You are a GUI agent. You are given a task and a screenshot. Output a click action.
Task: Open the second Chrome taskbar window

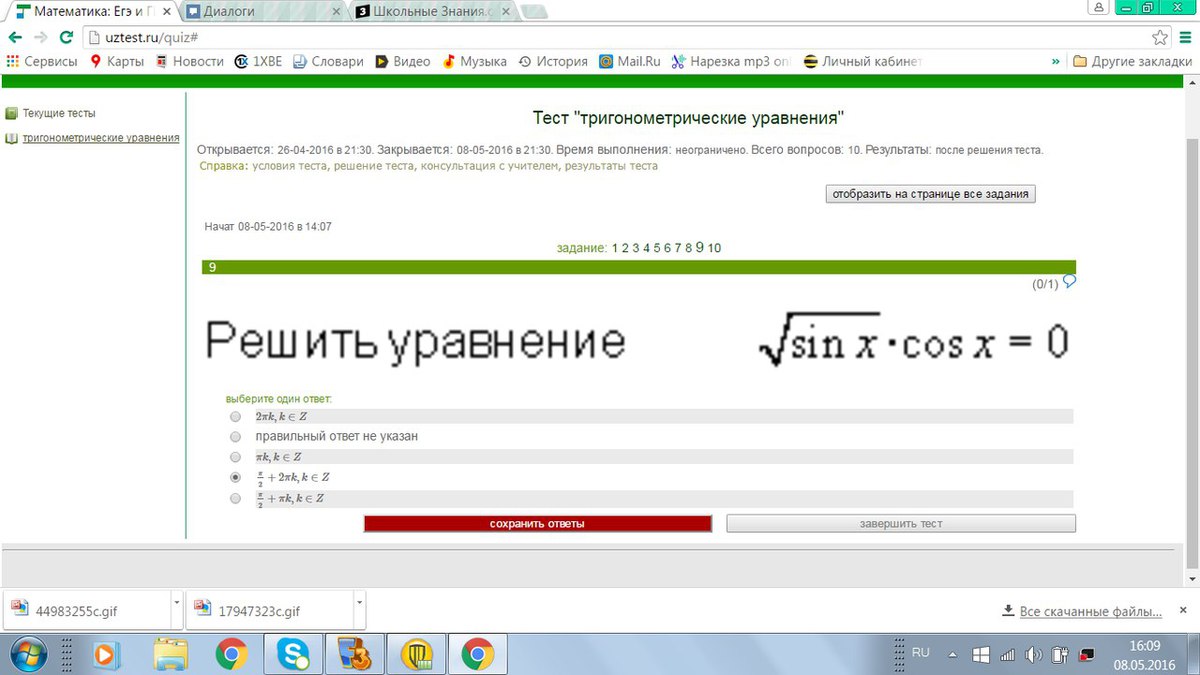click(478, 654)
